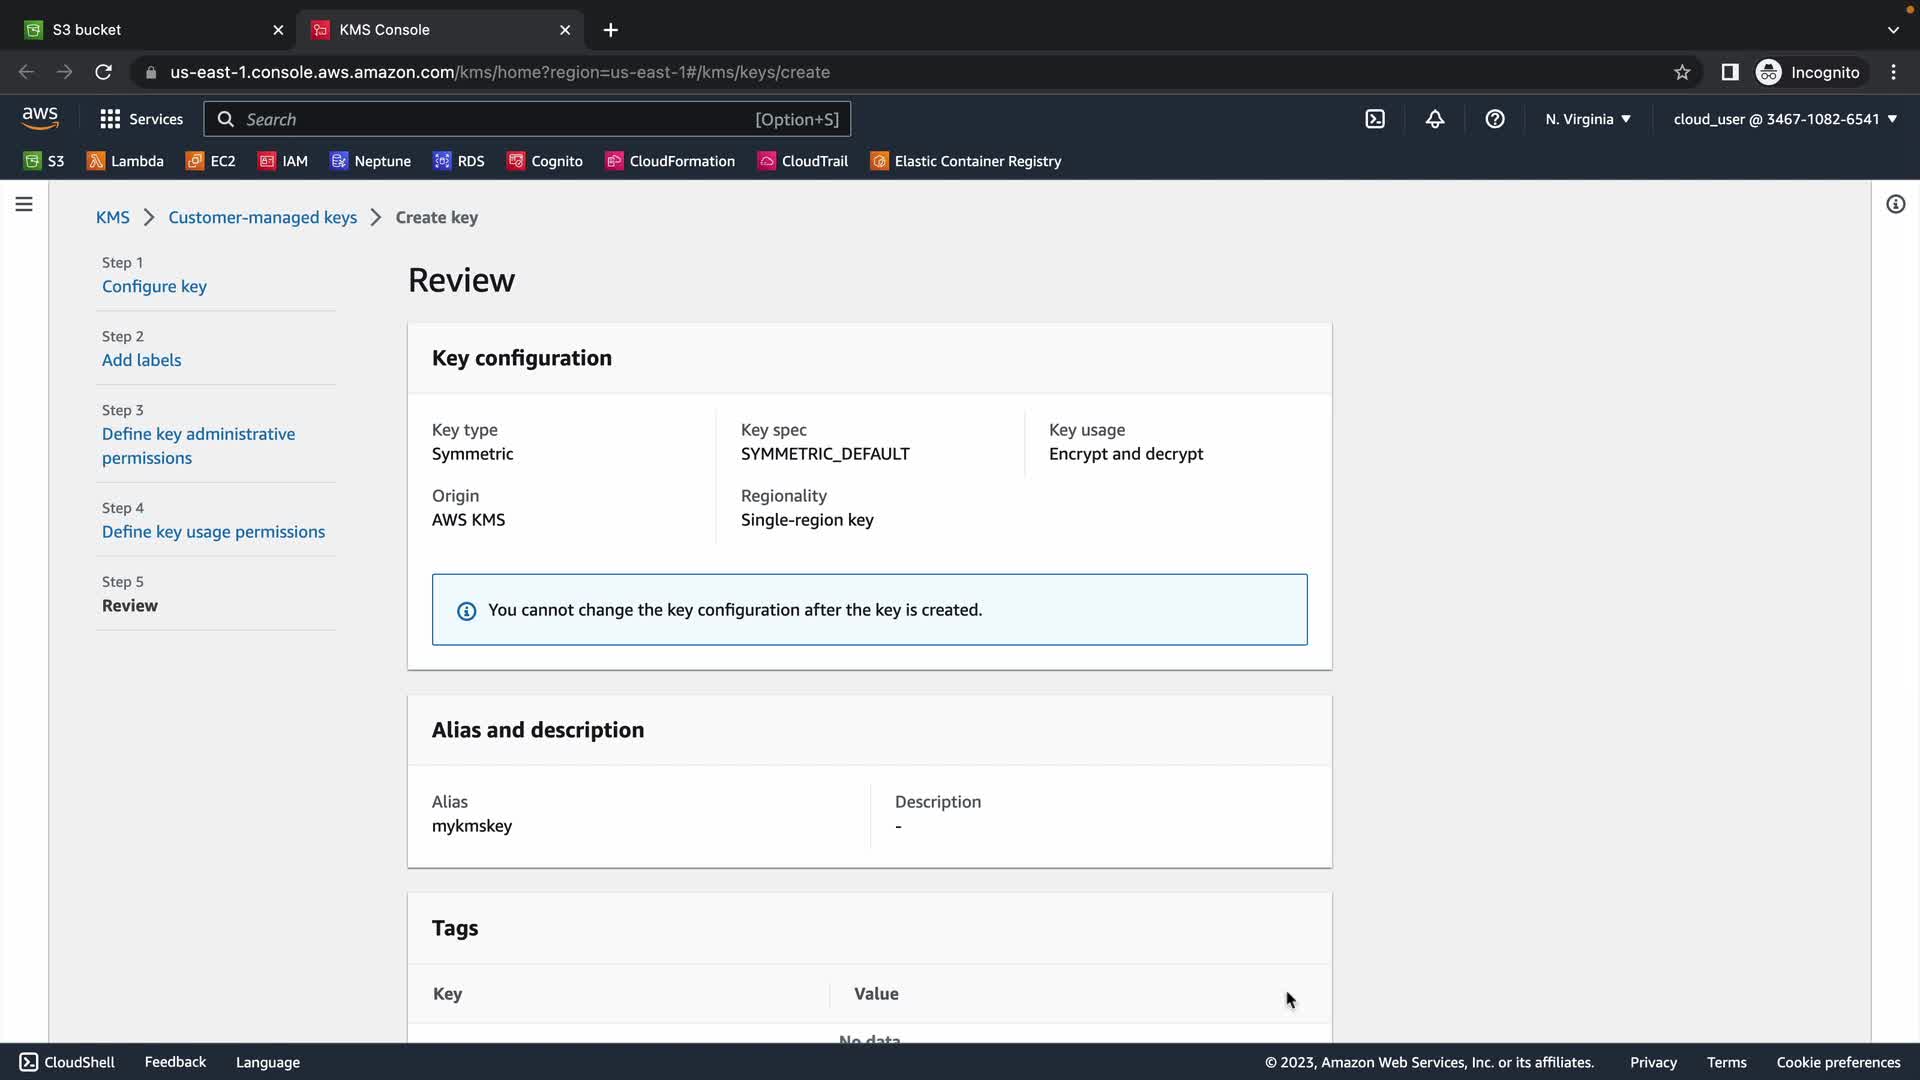Click the Lambda shortcut in the favorites bar

(125, 161)
